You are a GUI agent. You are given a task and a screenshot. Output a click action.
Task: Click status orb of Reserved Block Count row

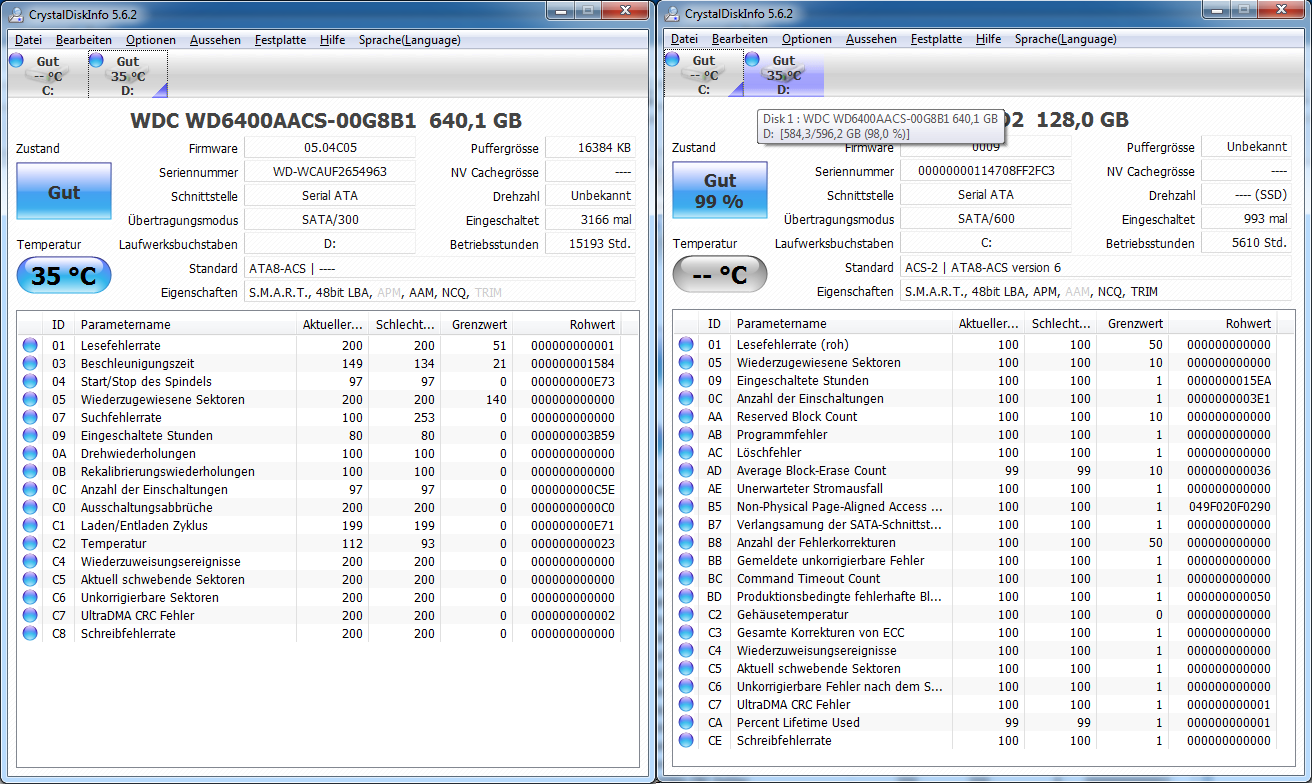tap(686, 416)
